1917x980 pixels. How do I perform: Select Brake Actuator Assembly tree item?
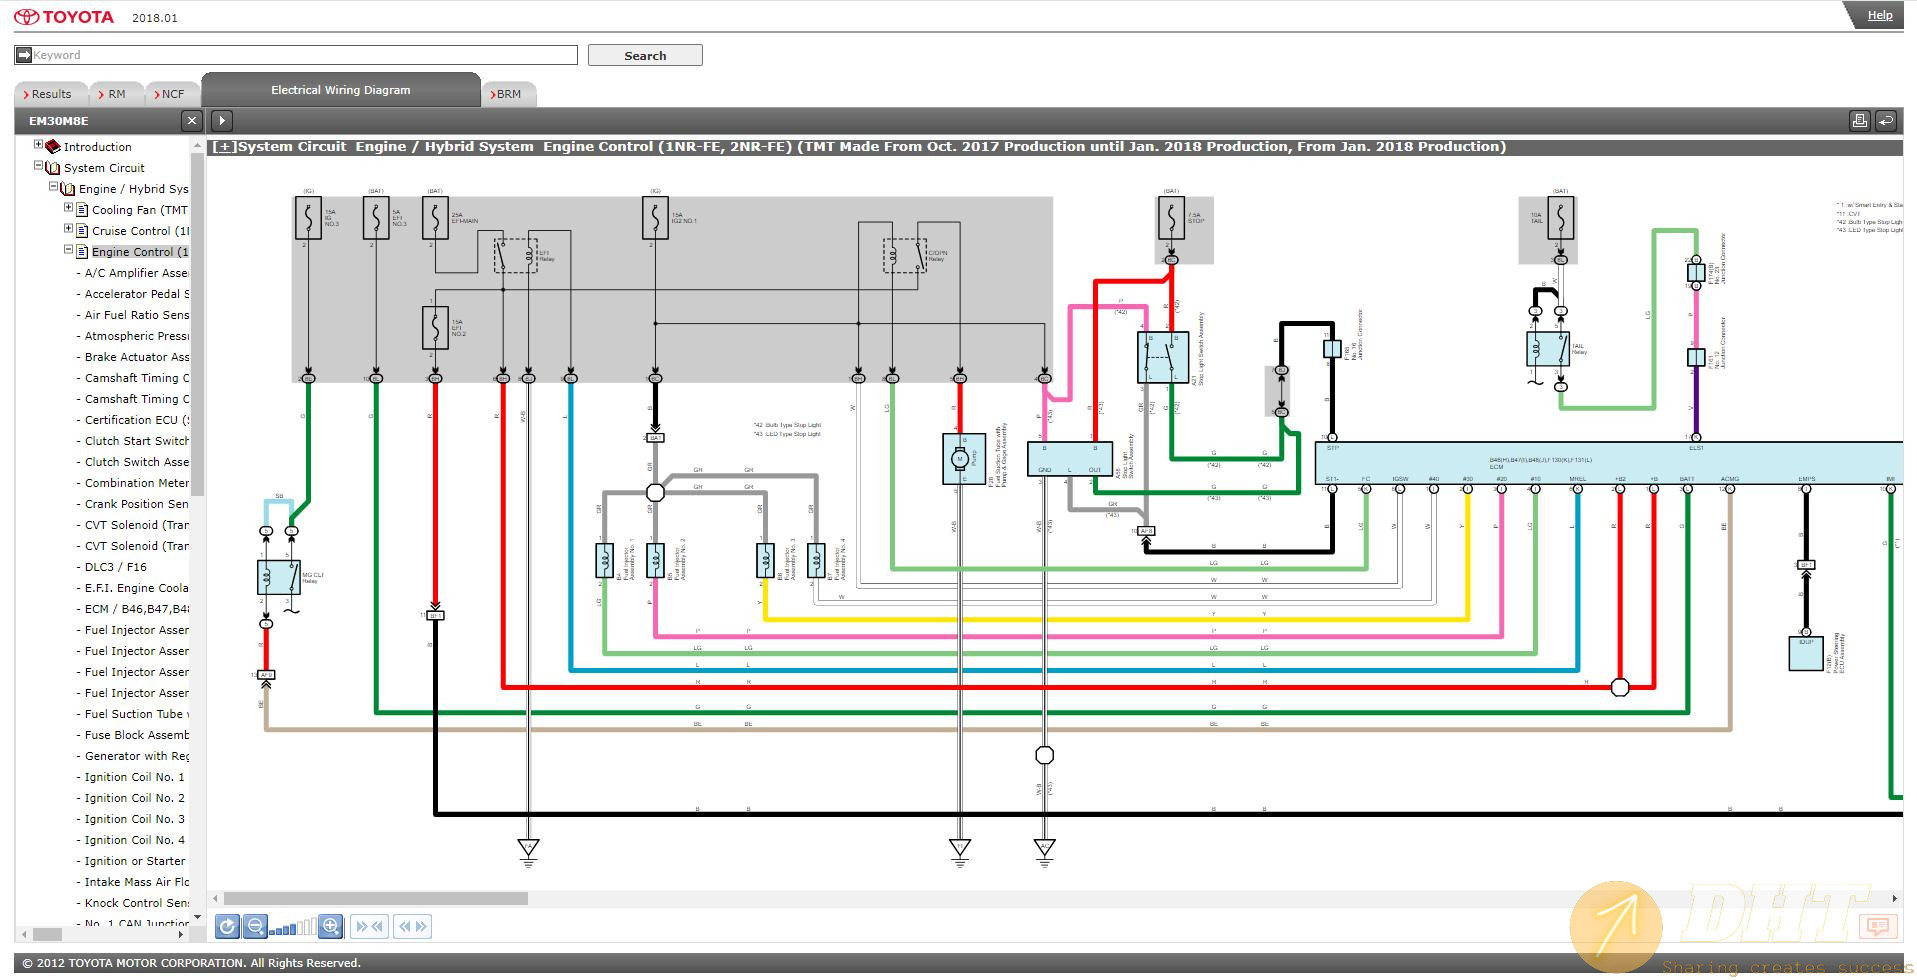tap(136, 357)
